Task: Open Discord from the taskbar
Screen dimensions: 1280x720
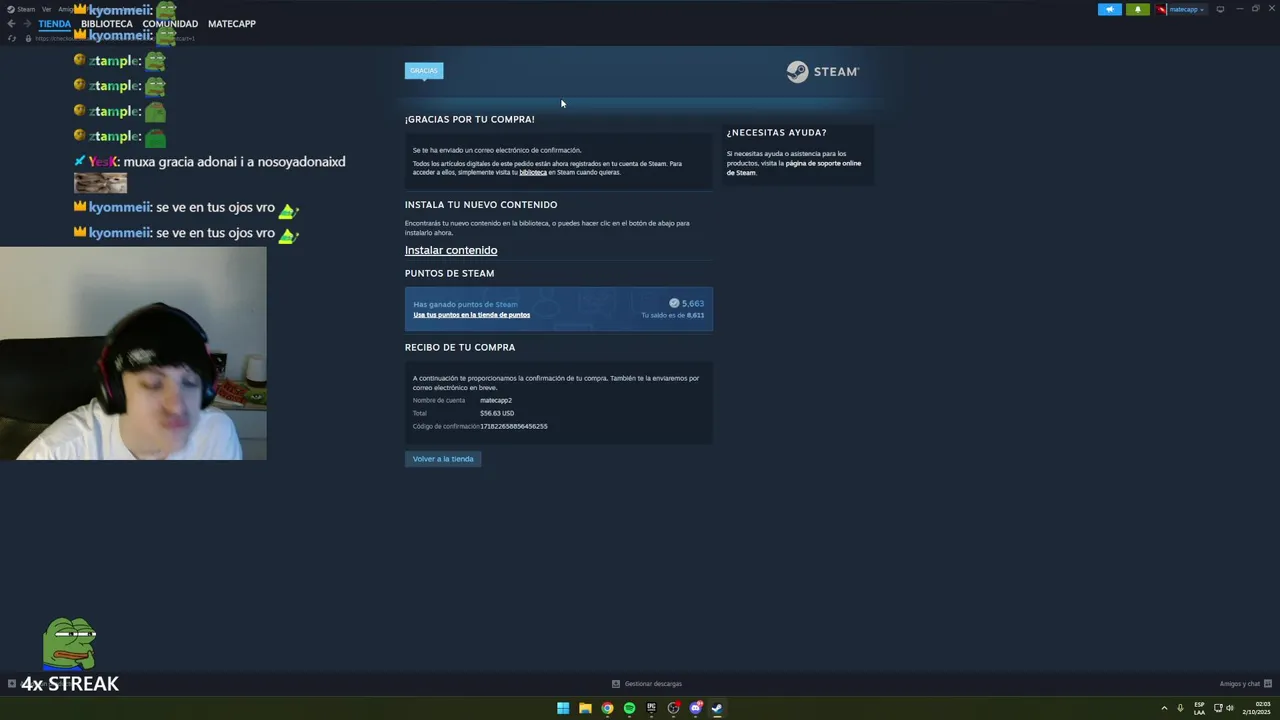Action: pyautogui.click(x=695, y=708)
